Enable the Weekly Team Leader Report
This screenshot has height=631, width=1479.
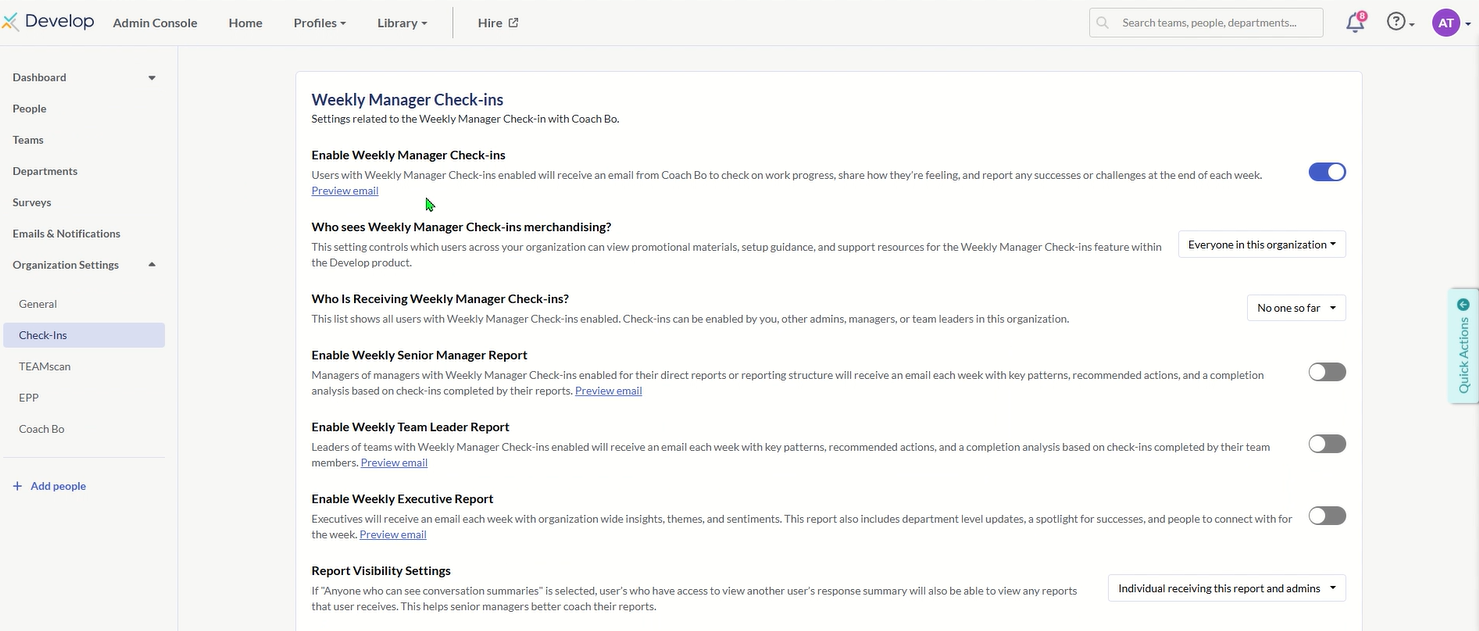pos(1327,444)
